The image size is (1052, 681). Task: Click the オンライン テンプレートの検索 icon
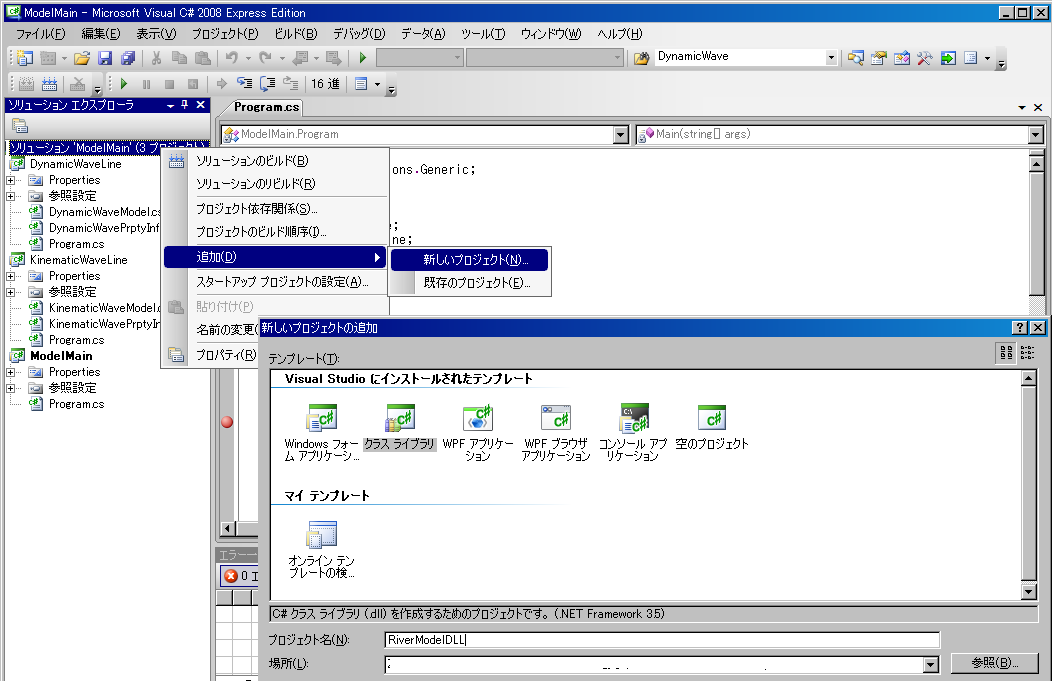point(321,534)
